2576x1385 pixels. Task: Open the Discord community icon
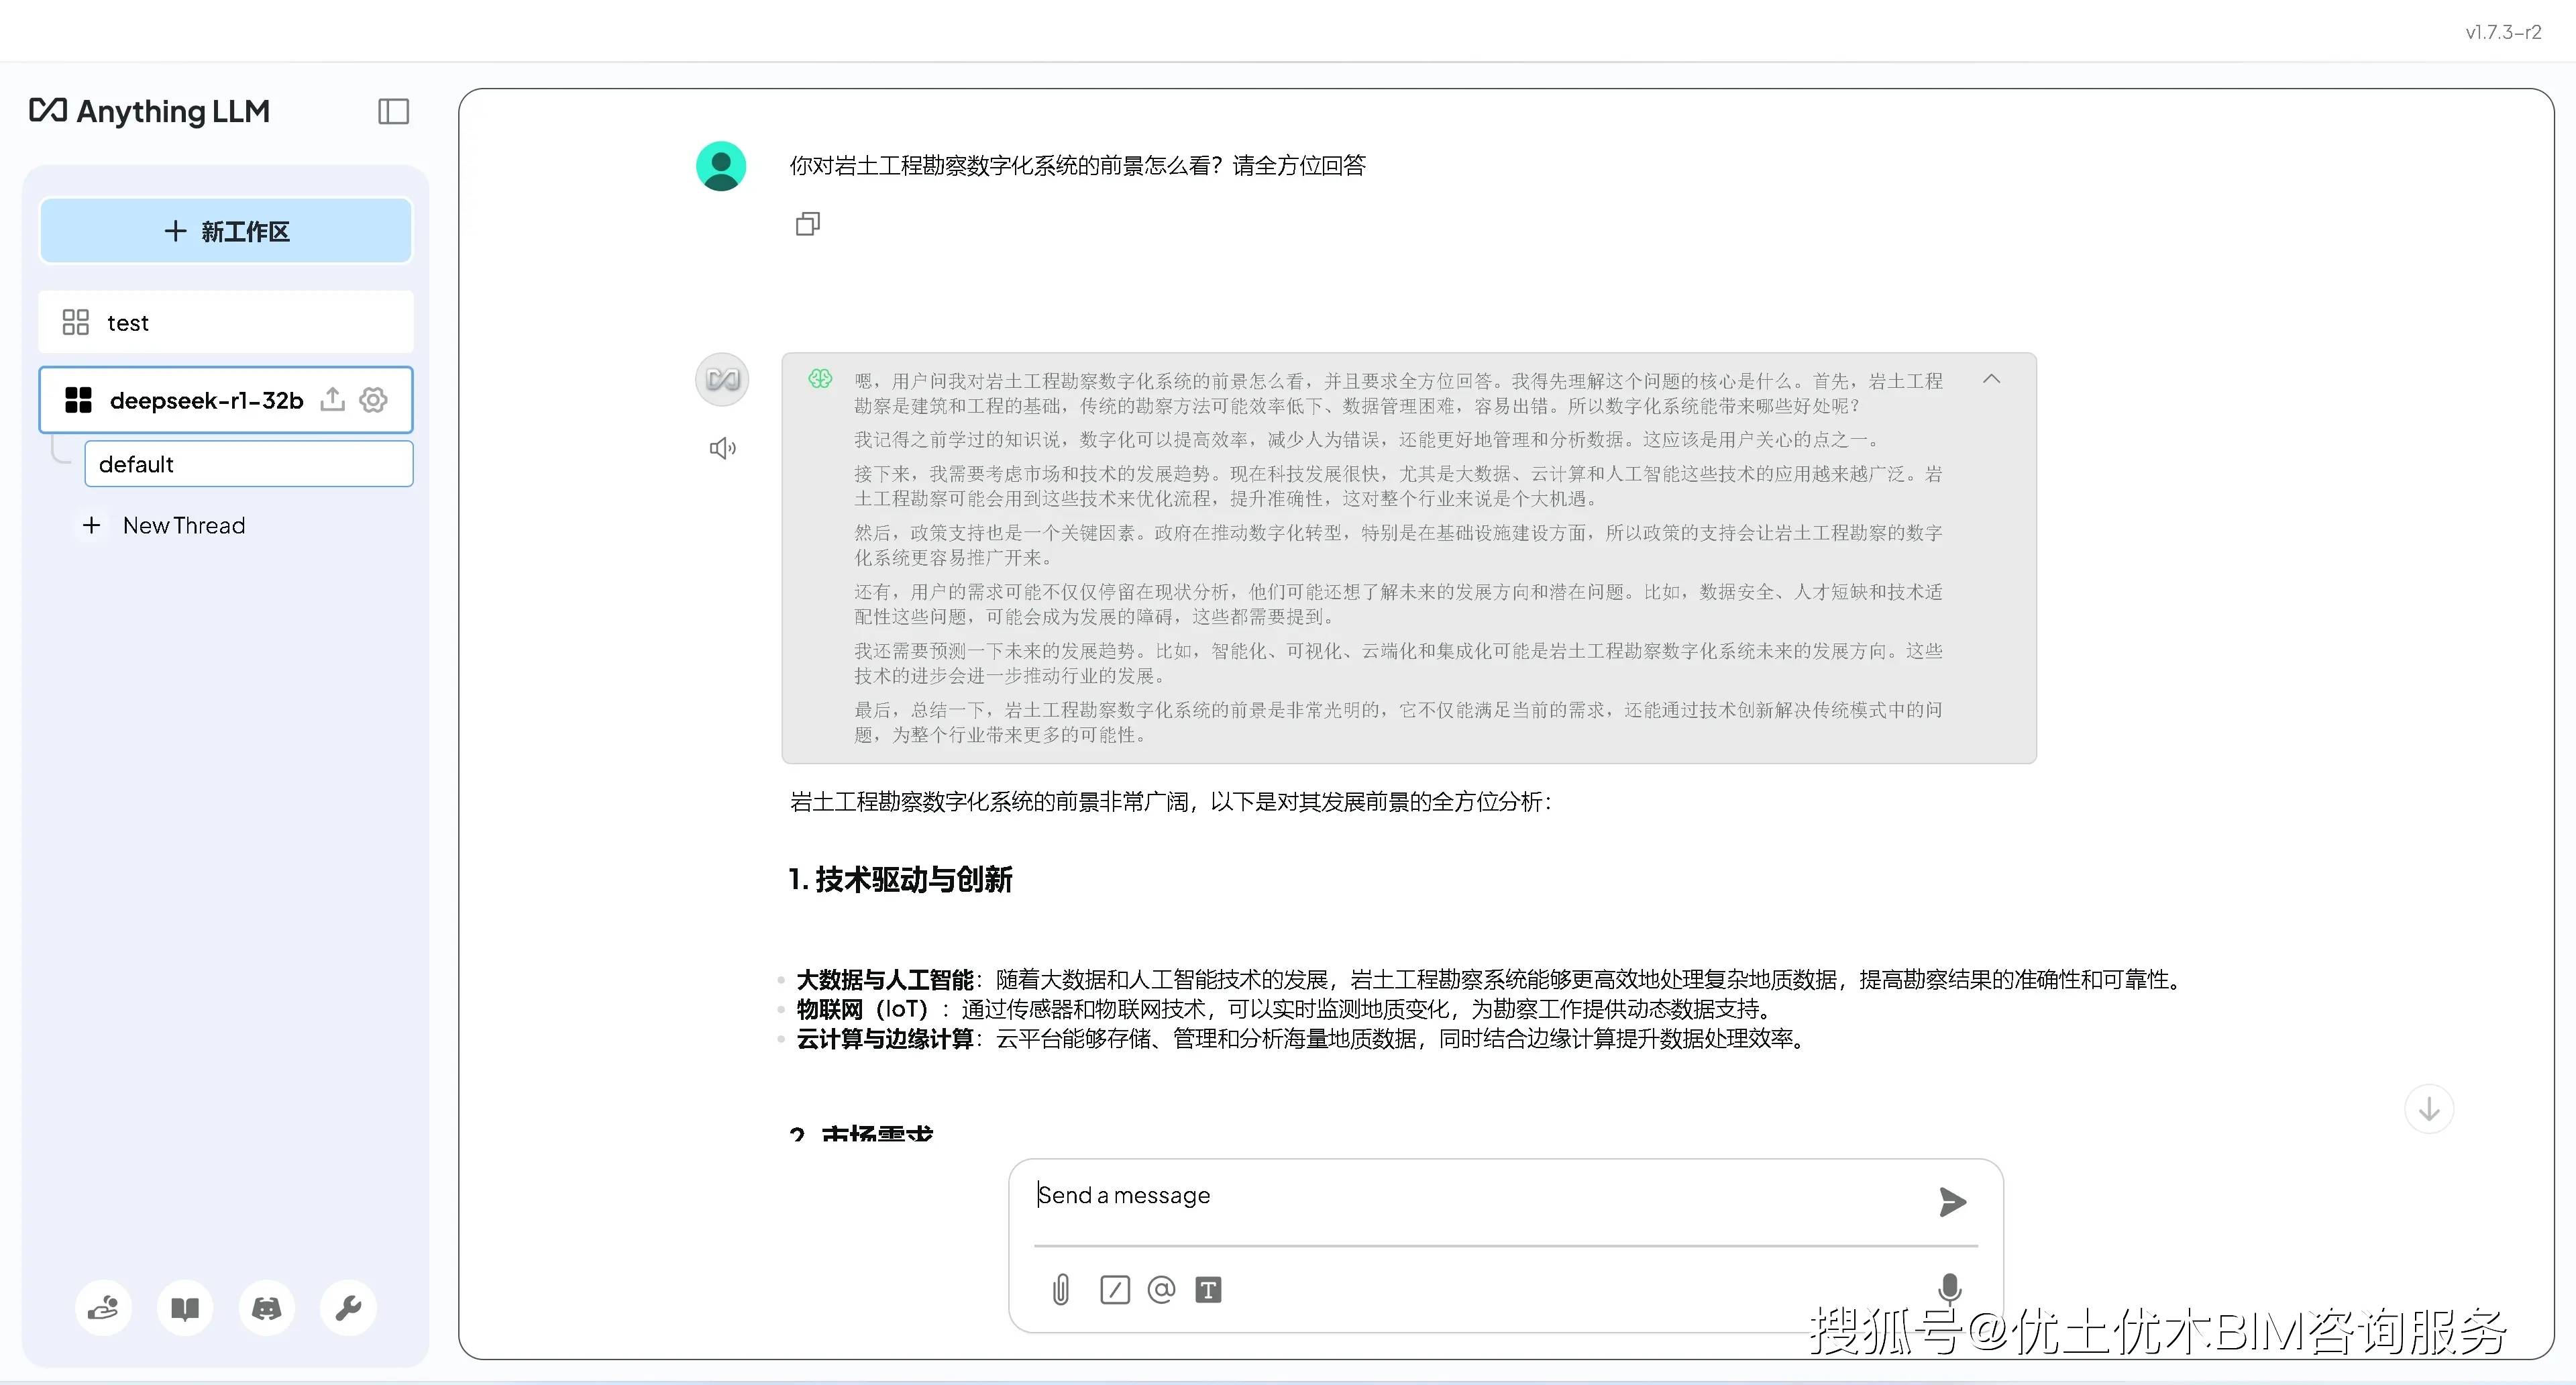click(x=266, y=1308)
